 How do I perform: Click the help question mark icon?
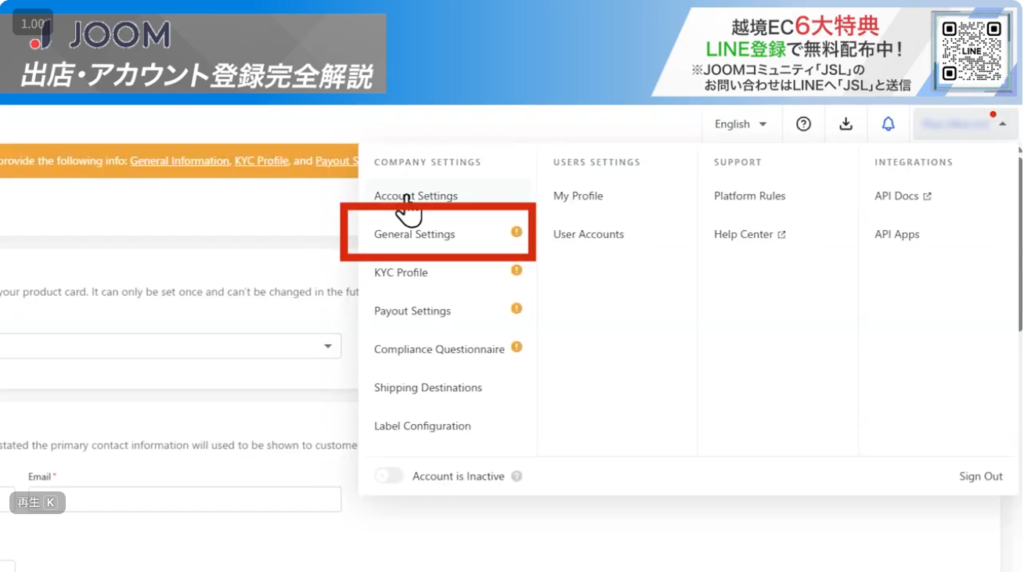coord(803,124)
